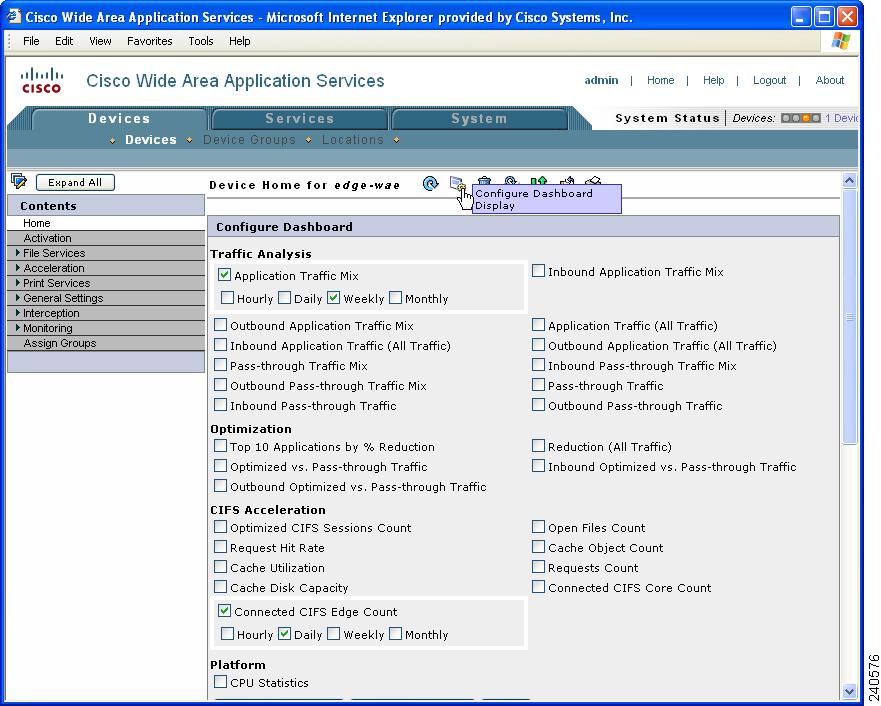Check Monthly under Connected CIFS Edge Count
This screenshot has width=881, height=706.
[x=396, y=634]
